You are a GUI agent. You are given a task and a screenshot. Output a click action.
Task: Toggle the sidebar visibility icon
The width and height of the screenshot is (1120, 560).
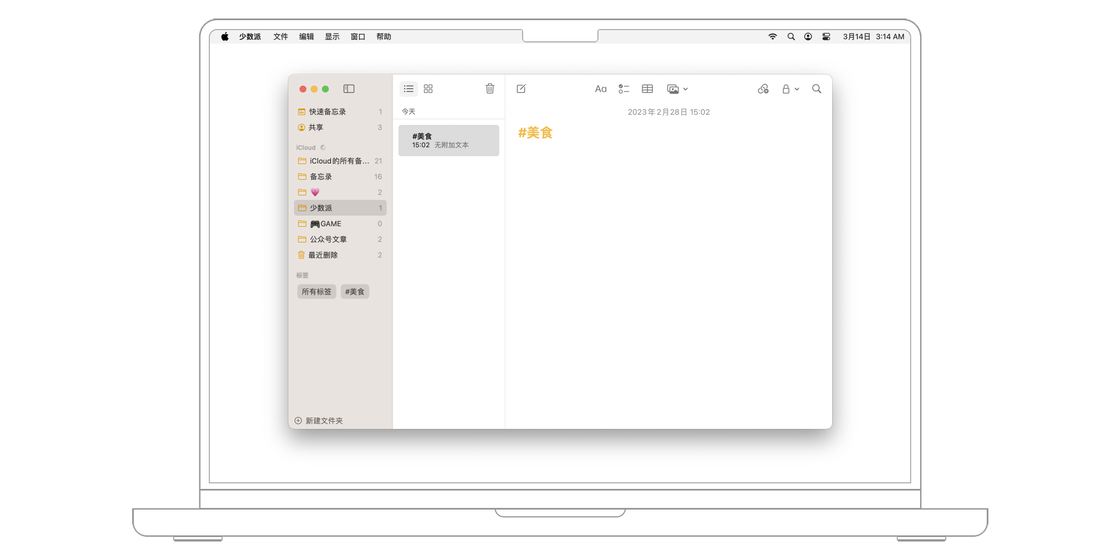[349, 89]
